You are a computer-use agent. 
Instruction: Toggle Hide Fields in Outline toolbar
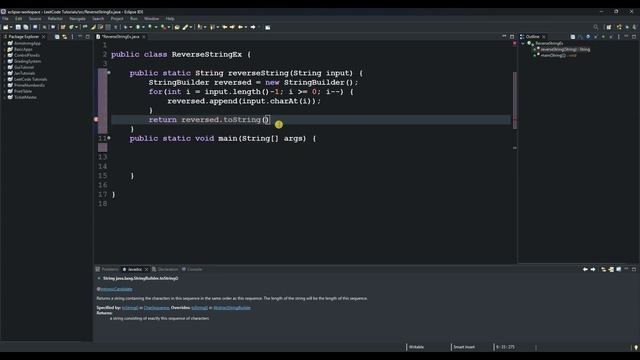(588, 37)
